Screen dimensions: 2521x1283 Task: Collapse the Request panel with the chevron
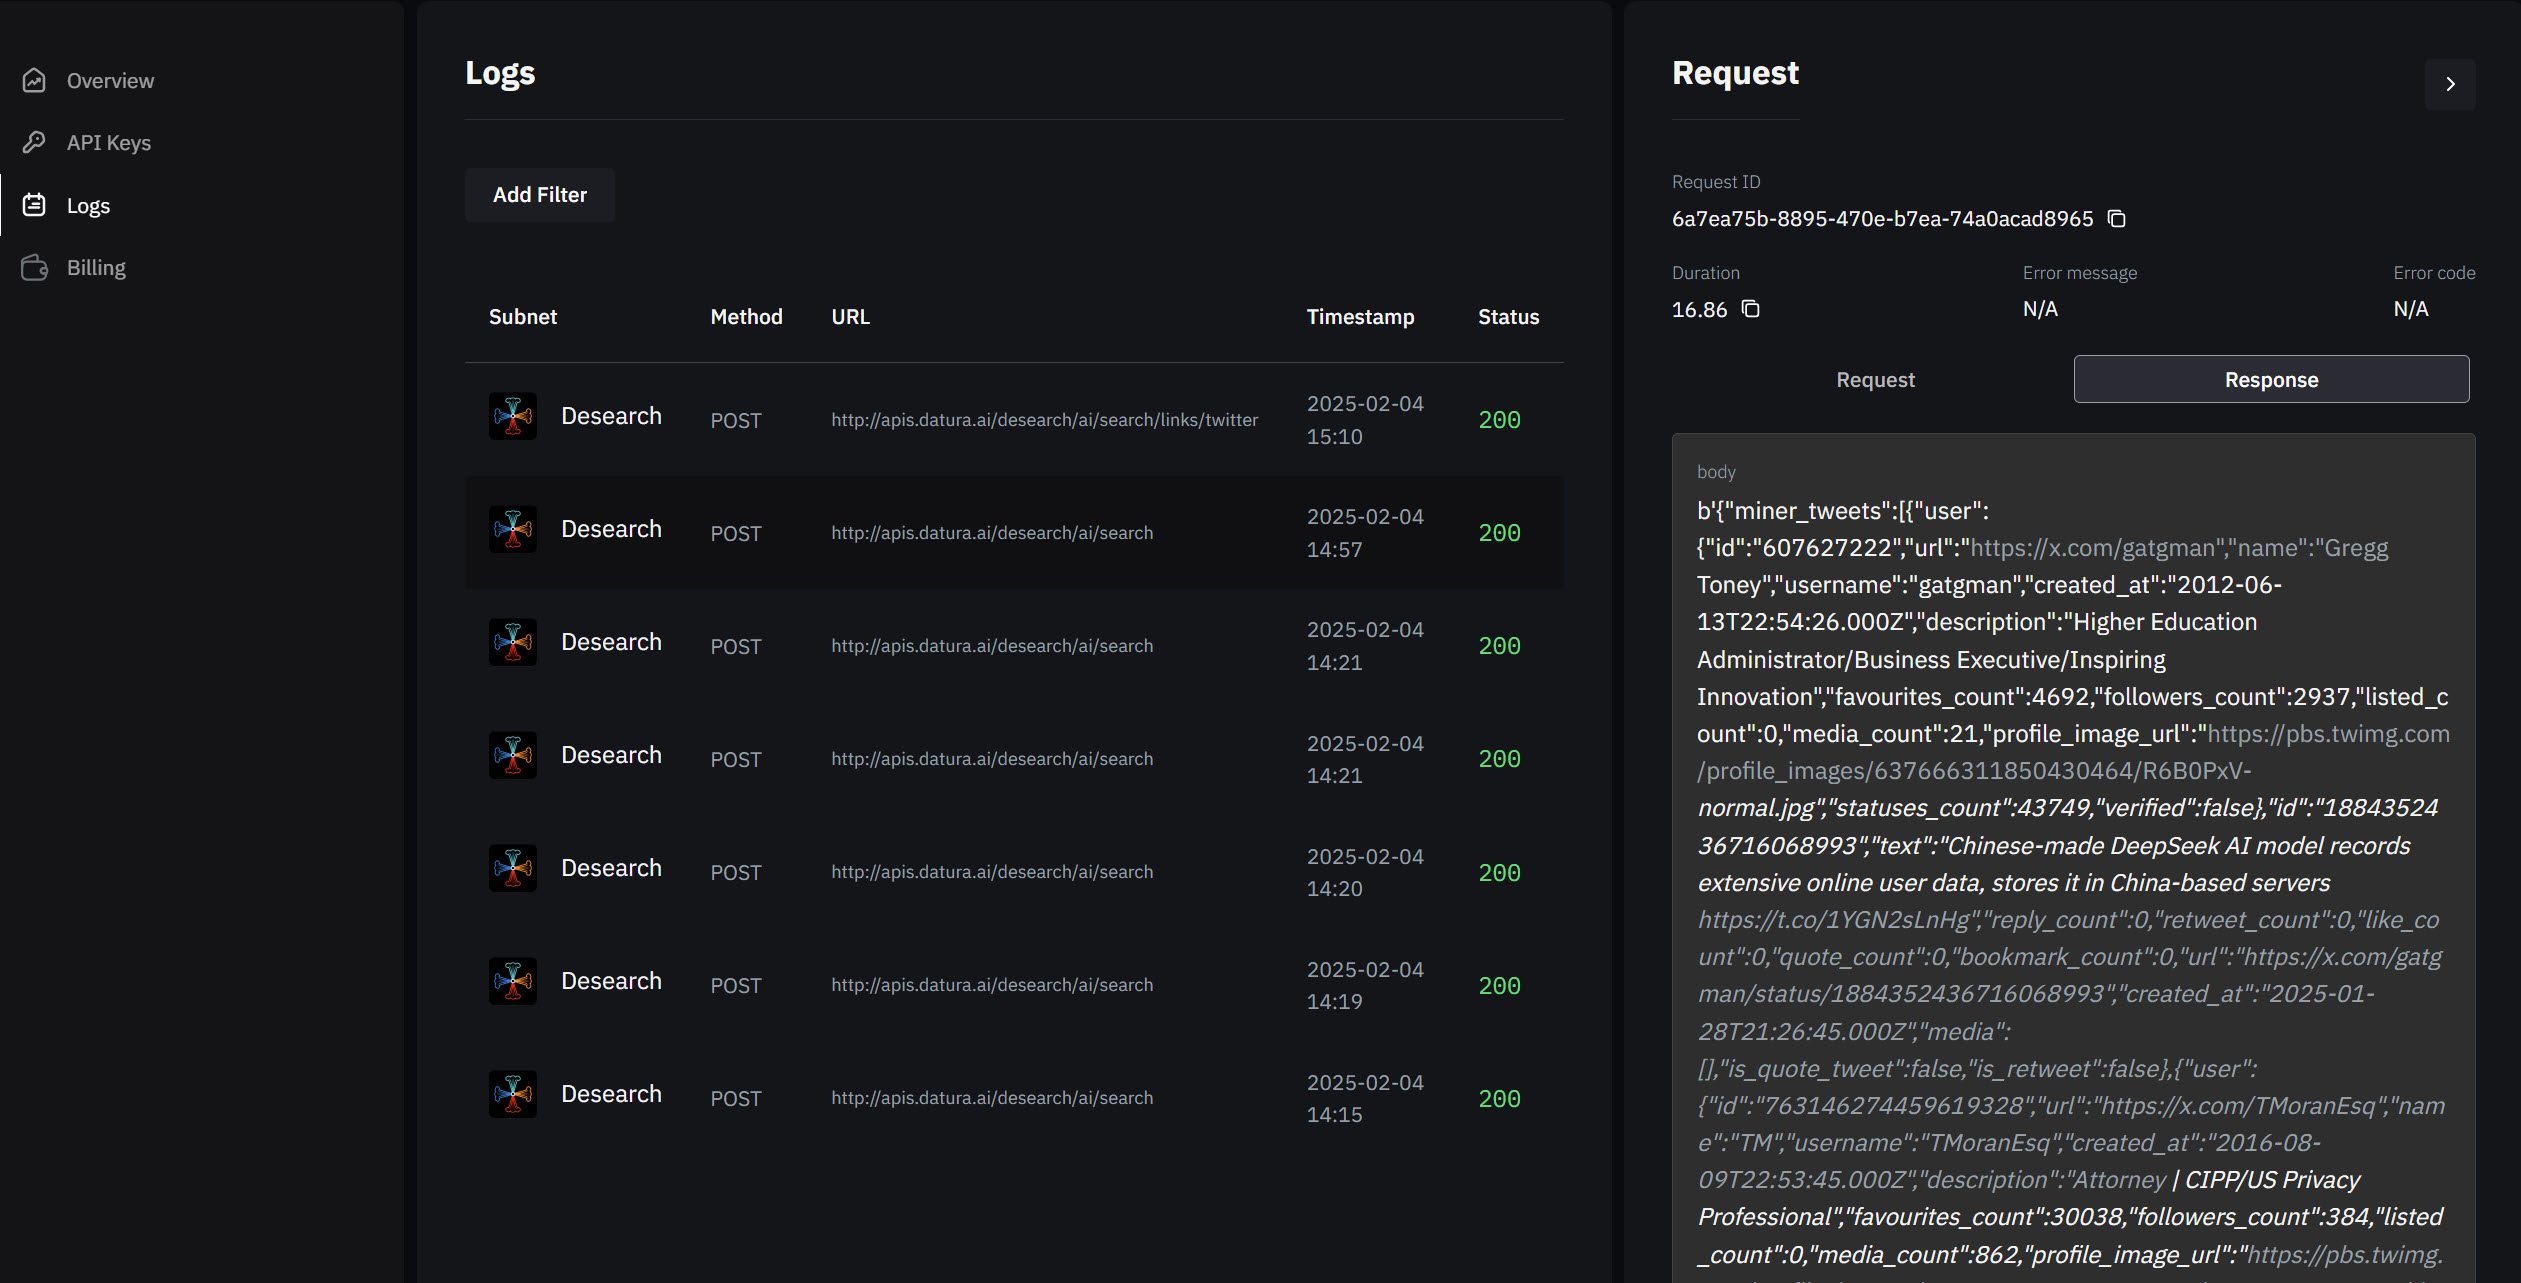2449,84
